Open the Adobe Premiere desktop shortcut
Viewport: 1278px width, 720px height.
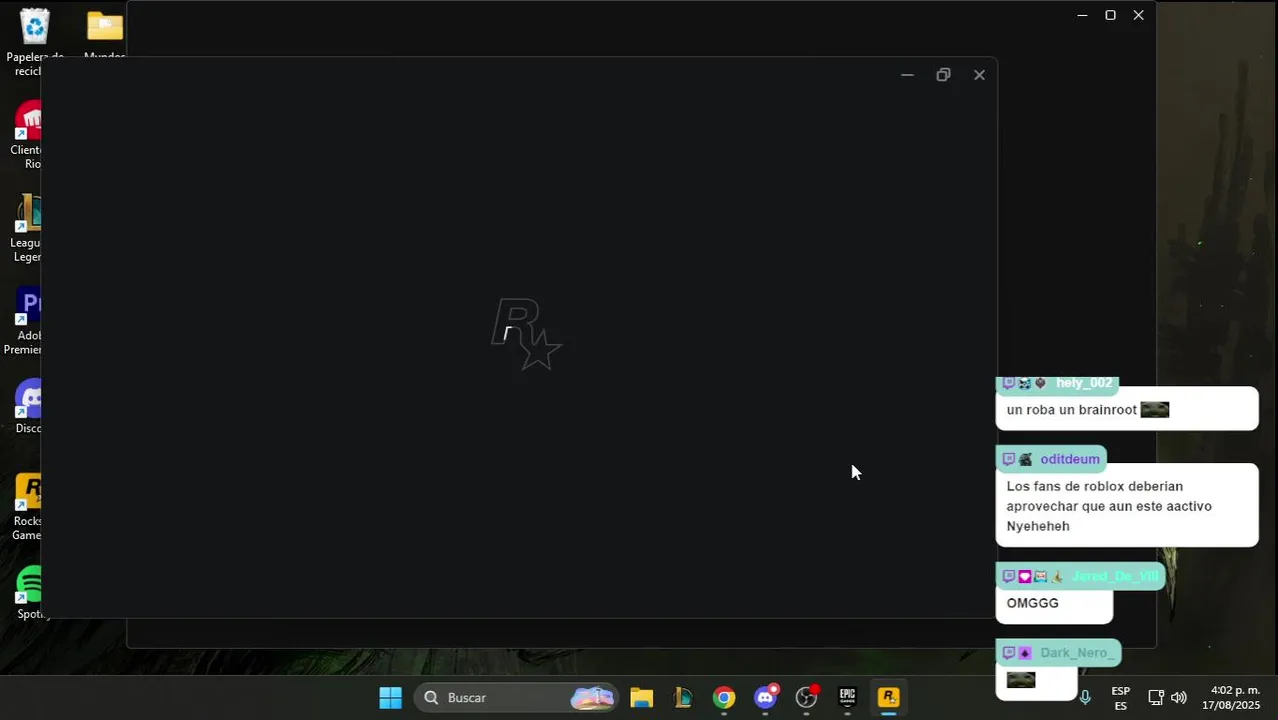coord(26,321)
